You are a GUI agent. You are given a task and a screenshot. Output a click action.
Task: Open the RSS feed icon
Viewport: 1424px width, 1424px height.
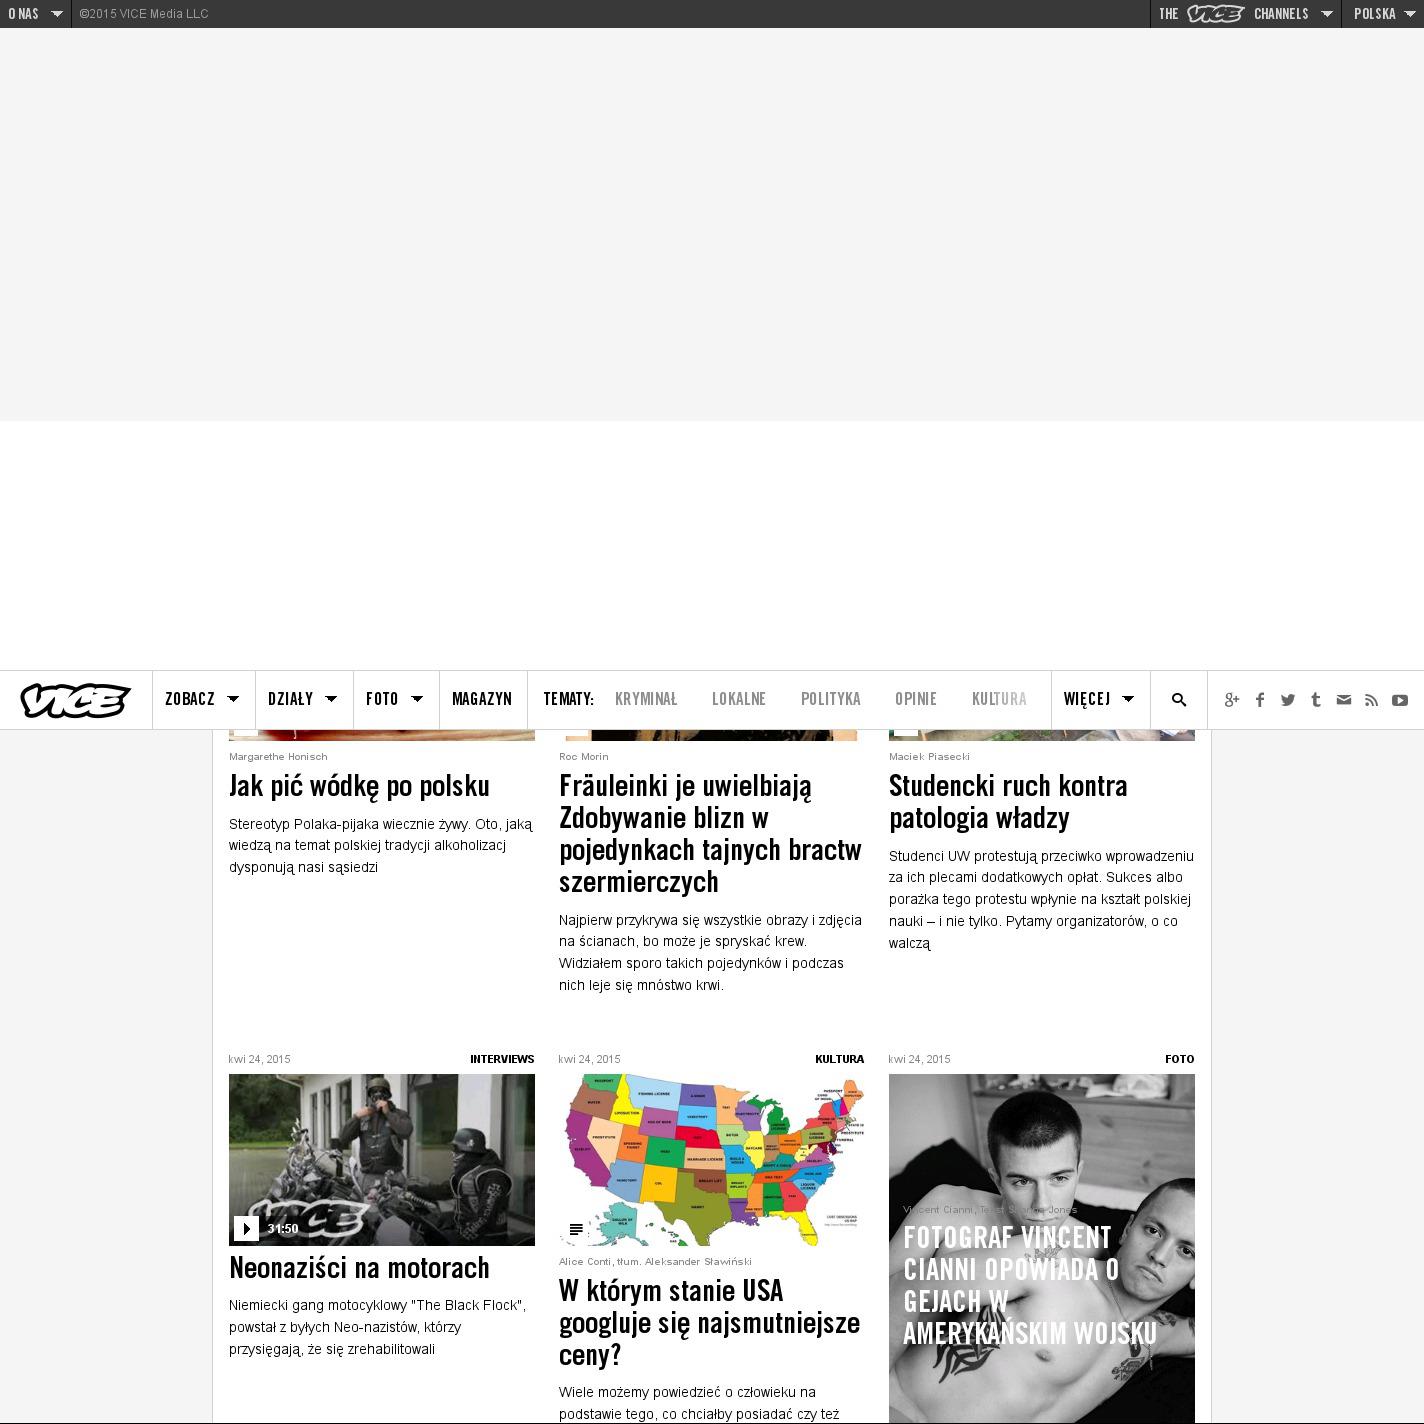pyautogui.click(x=1372, y=700)
